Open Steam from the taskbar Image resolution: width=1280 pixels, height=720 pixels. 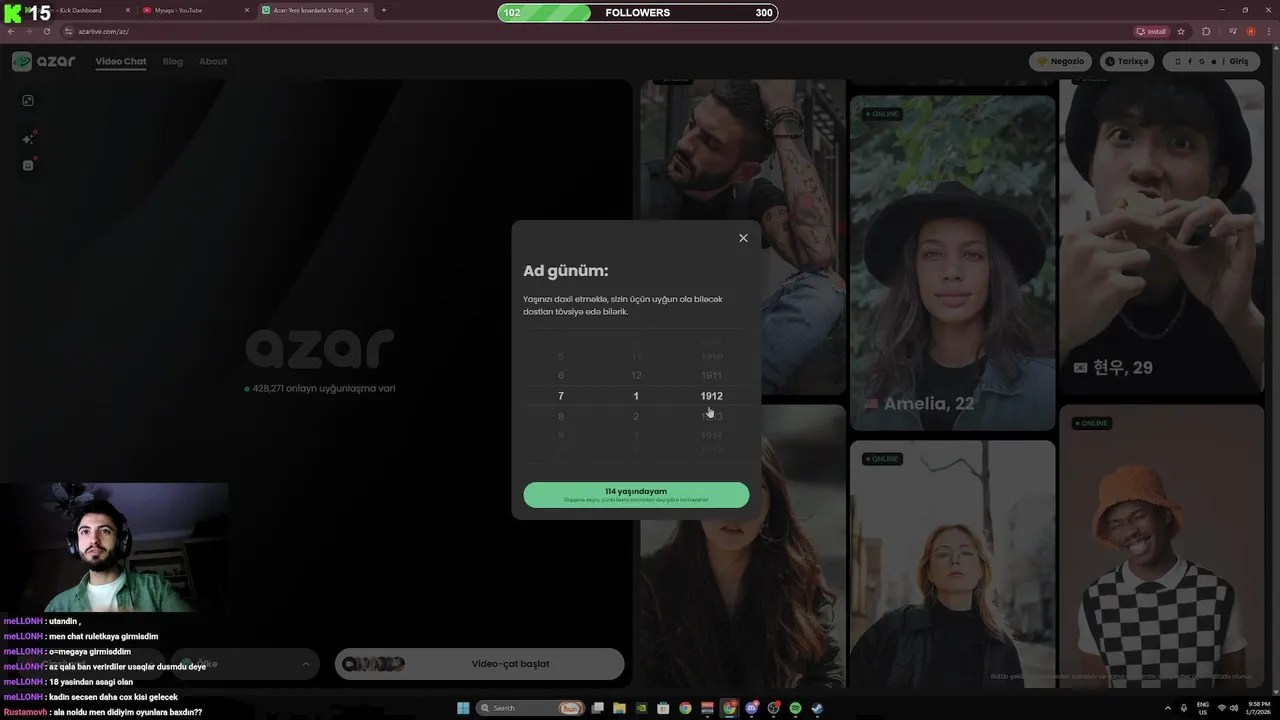pyautogui.click(x=817, y=708)
